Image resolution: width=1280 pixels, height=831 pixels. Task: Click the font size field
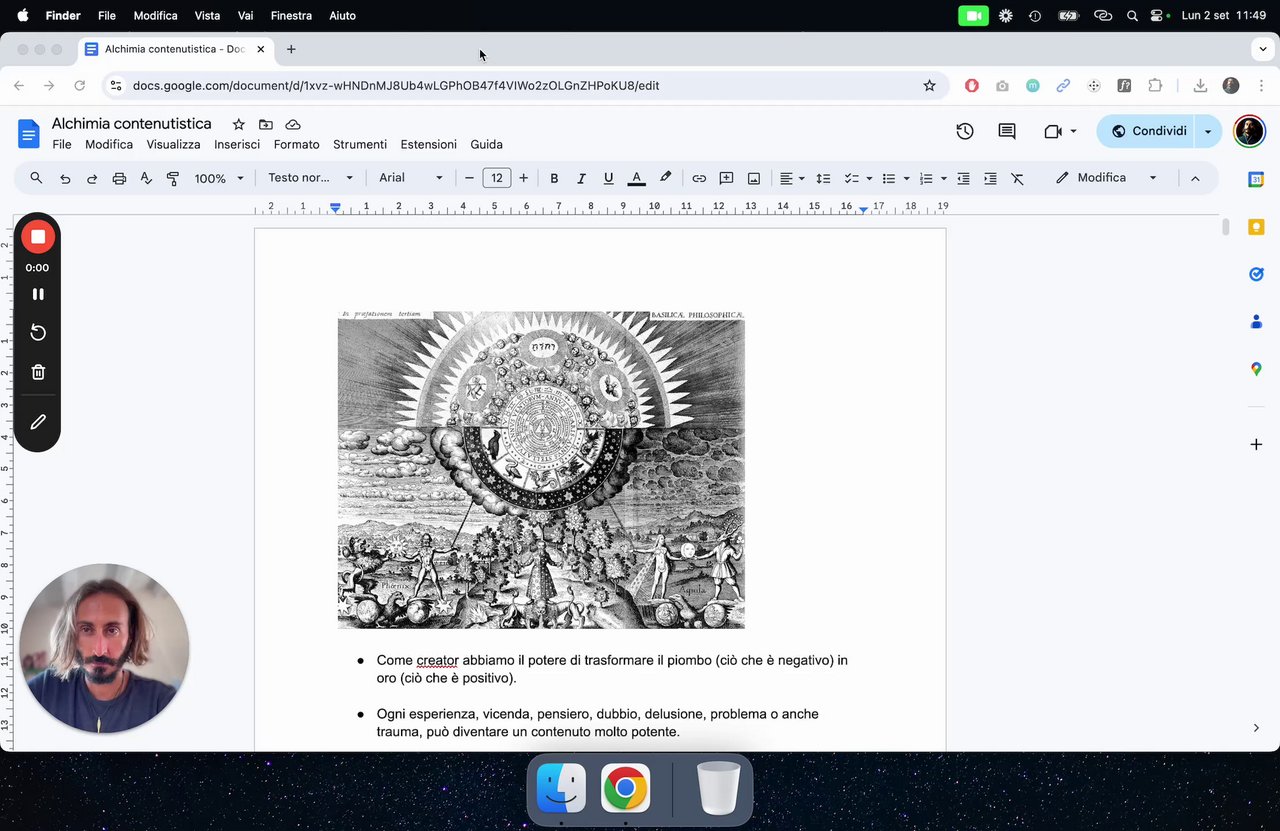pyautogui.click(x=497, y=178)
